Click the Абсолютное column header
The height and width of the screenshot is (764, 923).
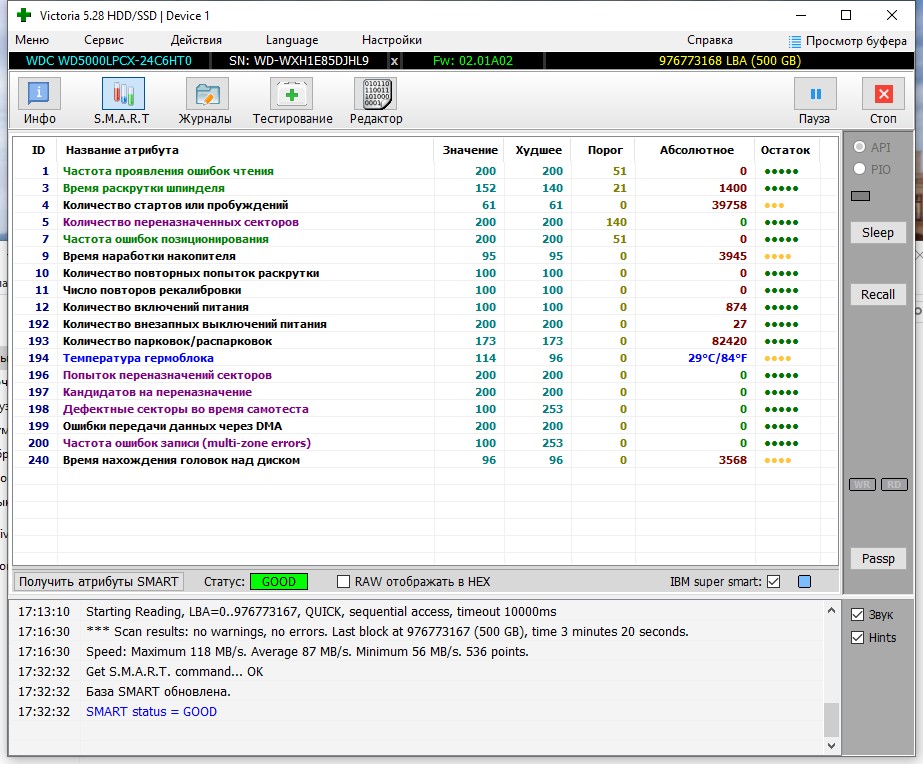(x=696, y=150)
